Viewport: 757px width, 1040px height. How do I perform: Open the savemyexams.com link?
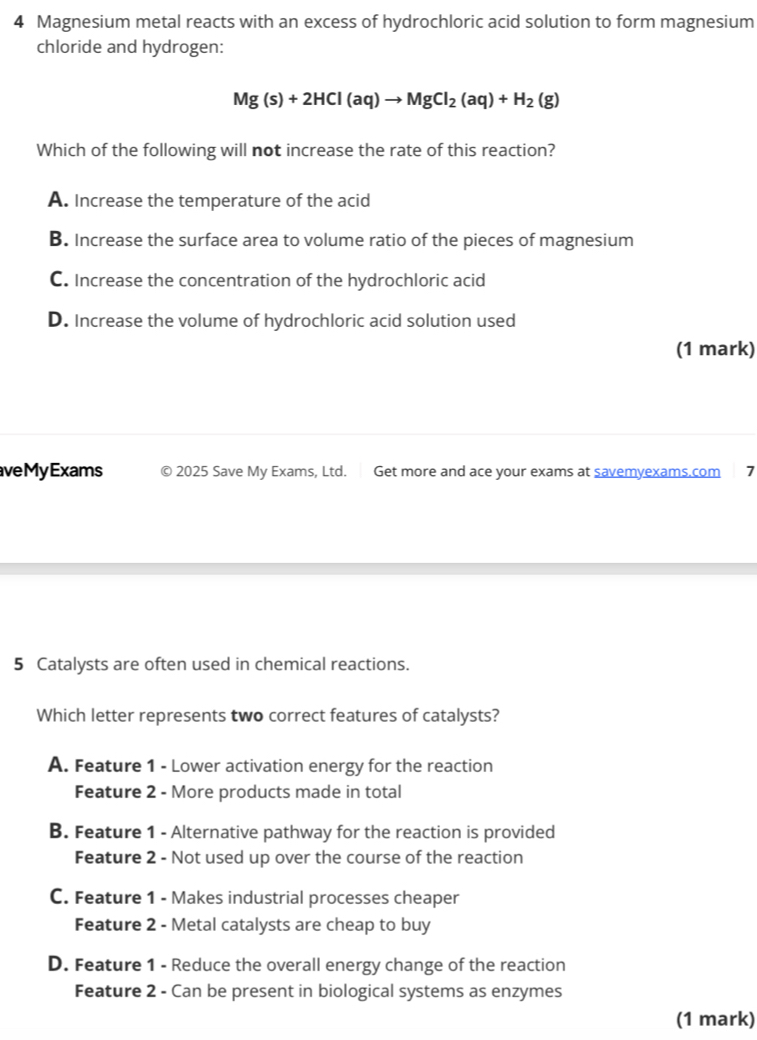(657, 471)
